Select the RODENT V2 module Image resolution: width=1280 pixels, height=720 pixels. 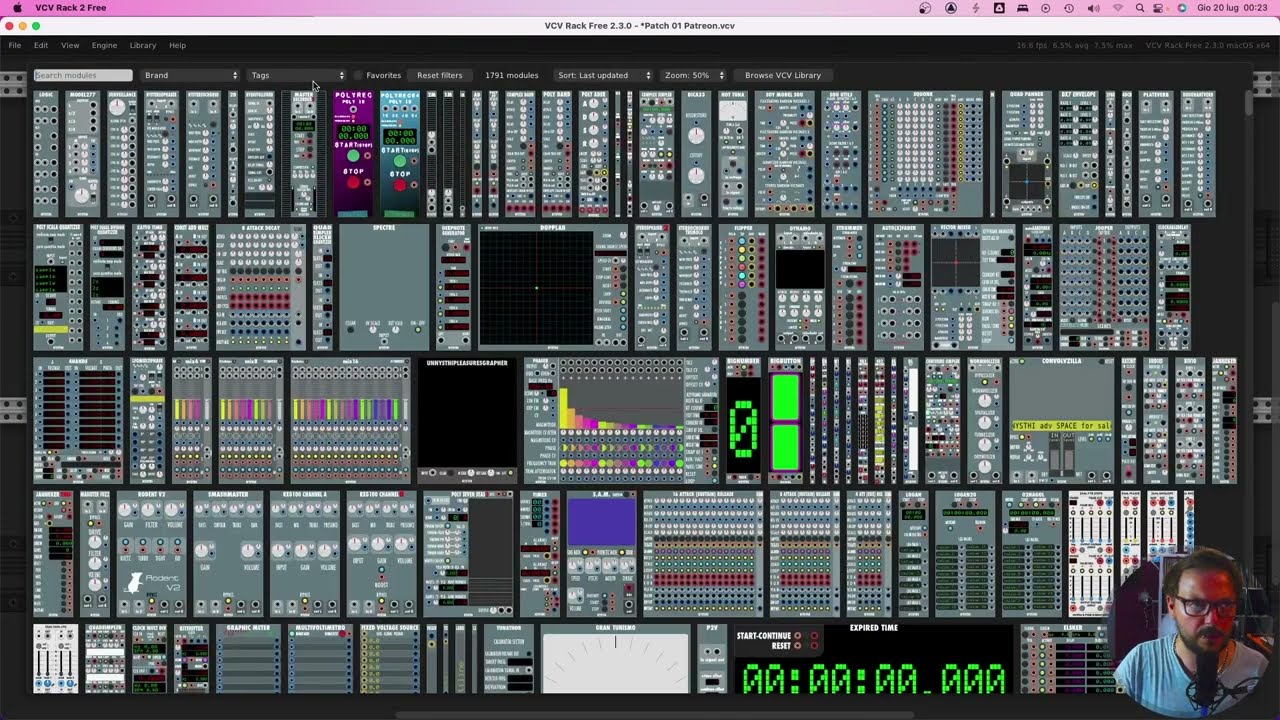point(152,553)
